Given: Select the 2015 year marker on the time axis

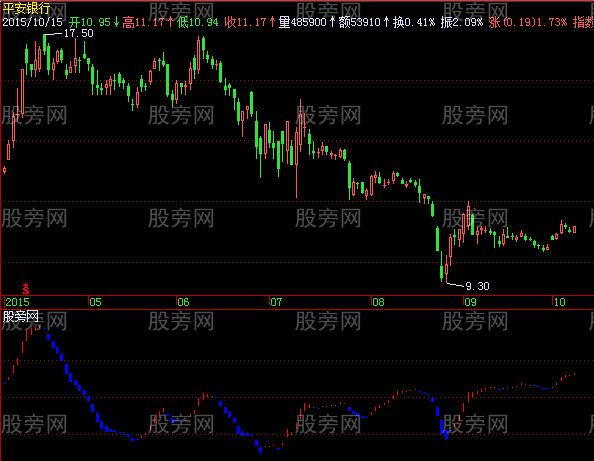Looking at the screenshot, I should (17, 302).
